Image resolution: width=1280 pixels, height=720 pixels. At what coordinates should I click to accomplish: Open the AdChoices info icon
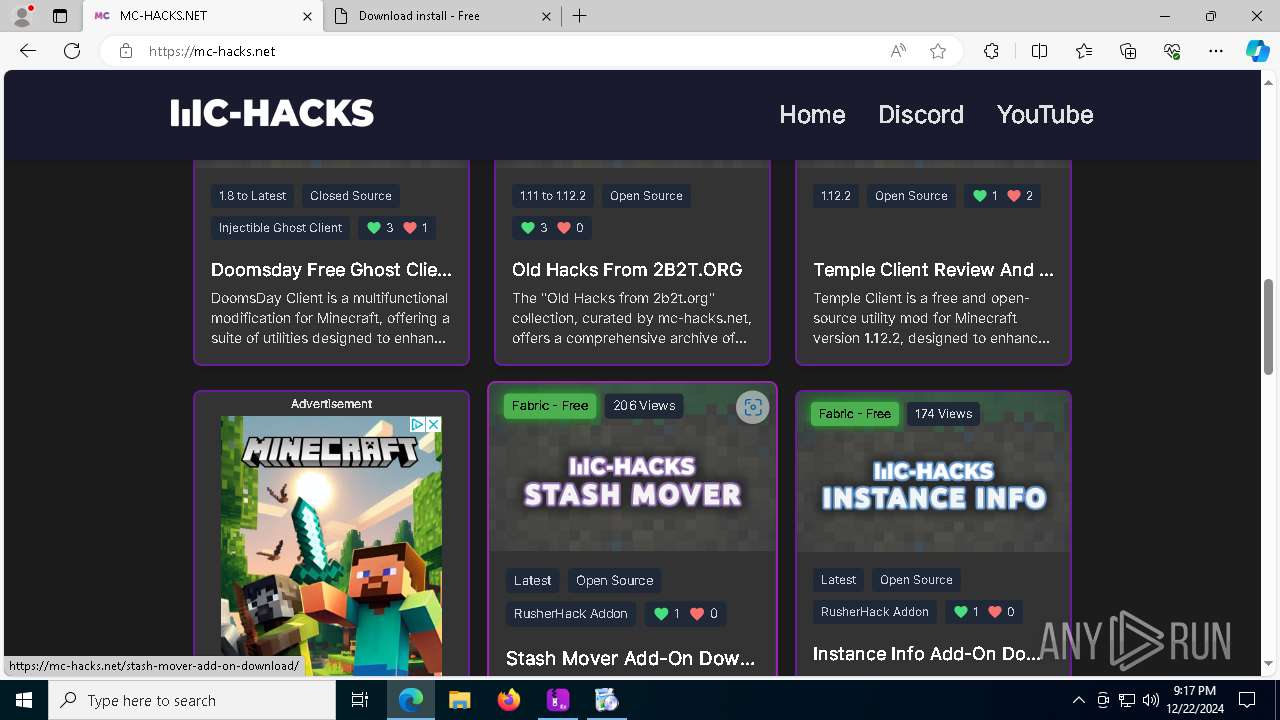418,424
